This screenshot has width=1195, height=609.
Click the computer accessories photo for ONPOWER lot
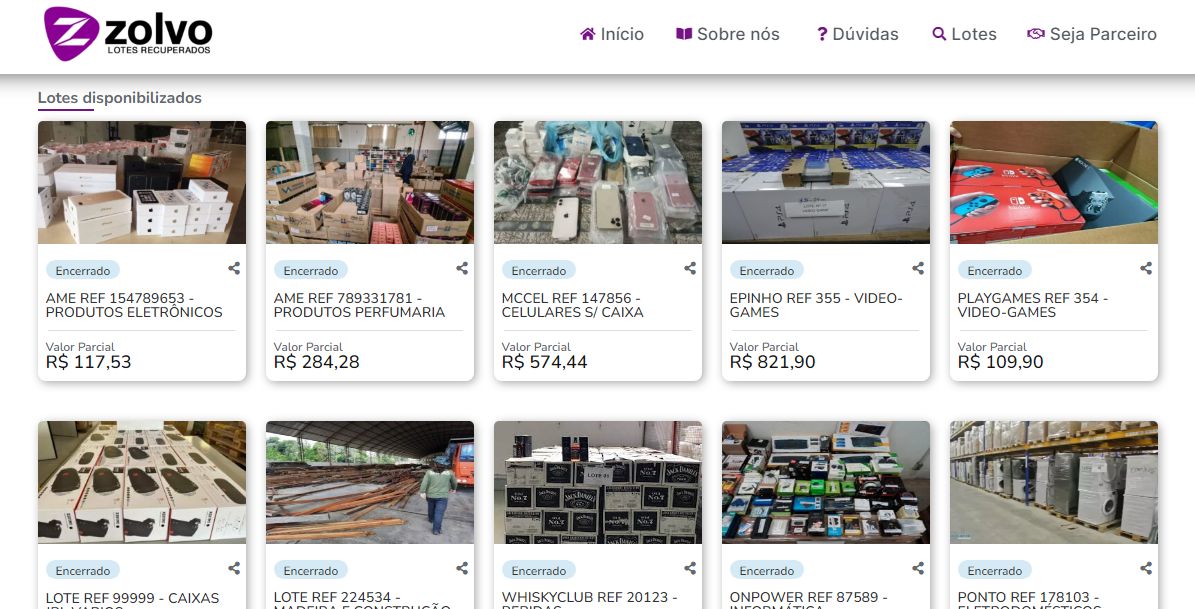point(825,482)
